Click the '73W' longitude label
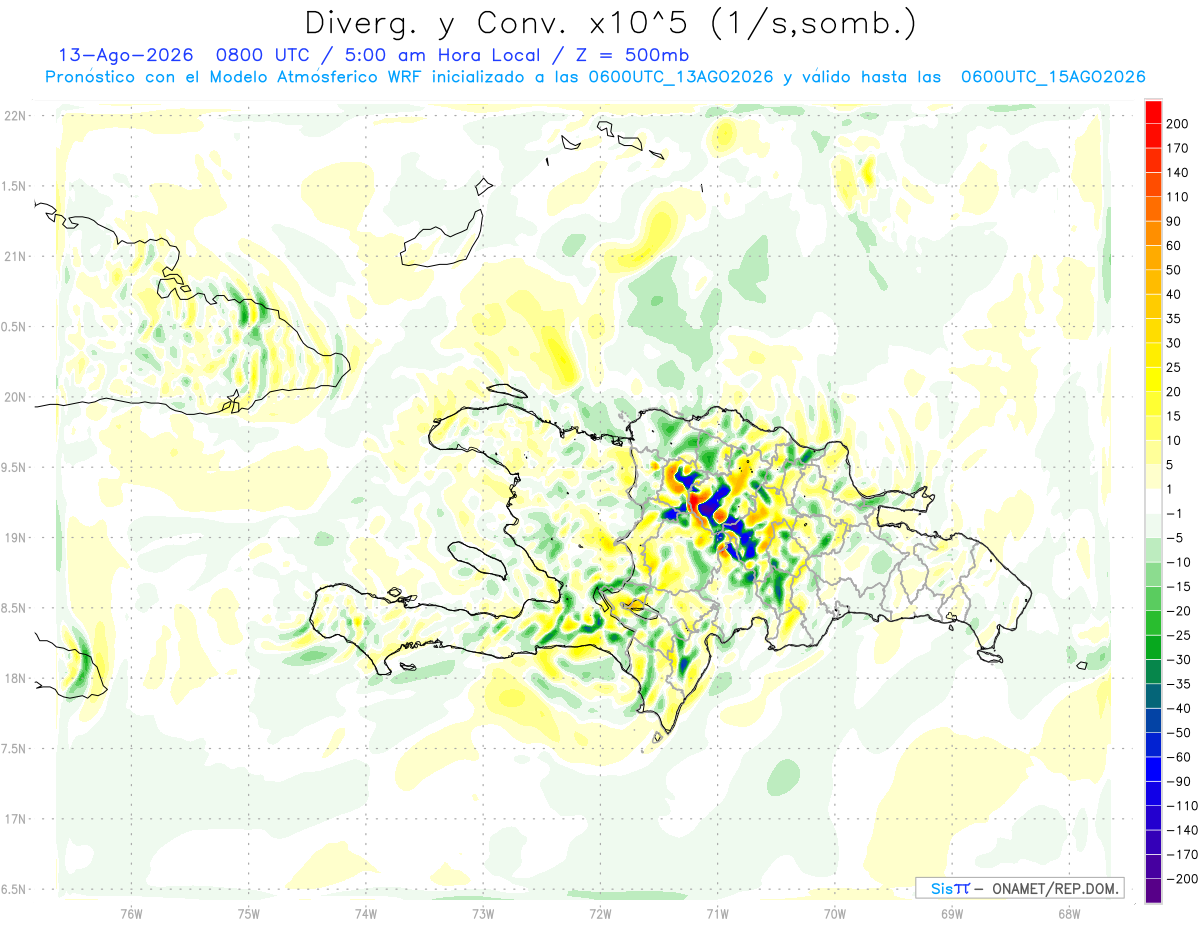Screen dimensions: 1200x927 tap(483, 913)
